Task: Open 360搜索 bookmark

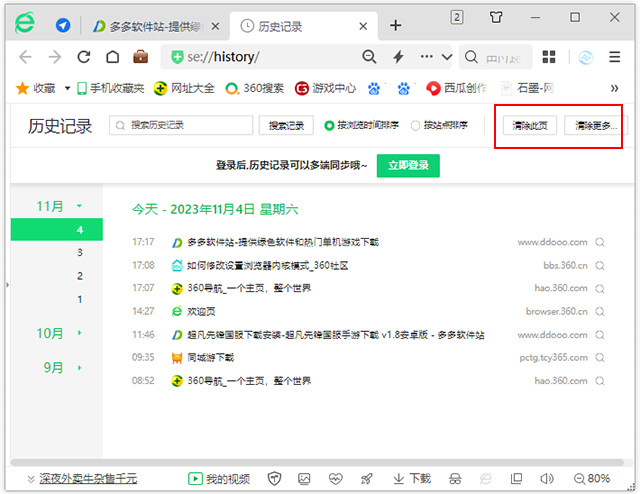Action: (254, 88)
